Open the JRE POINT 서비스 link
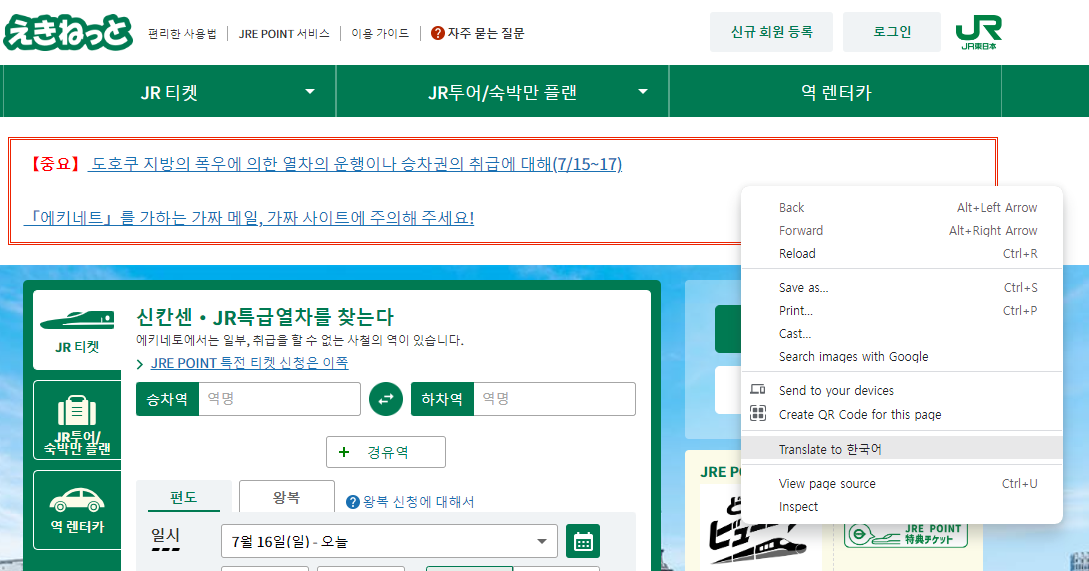Screen dimensions: 1089x571 284,33
